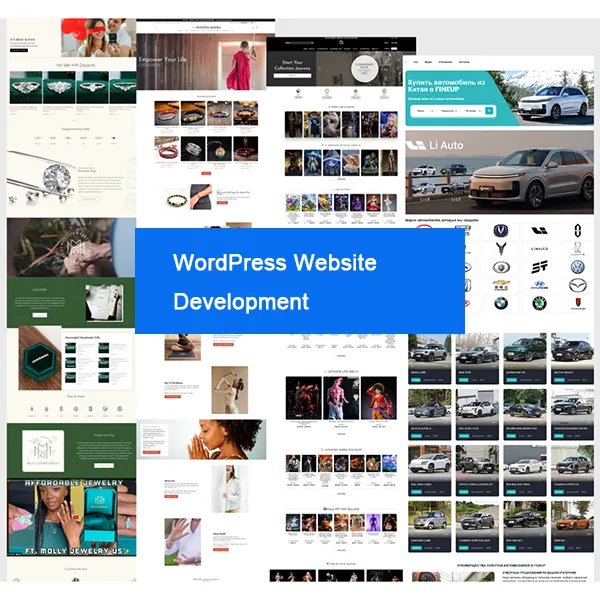Open the rainbow chakra bracelet product
600x600 pixels.
coord(219,113)
